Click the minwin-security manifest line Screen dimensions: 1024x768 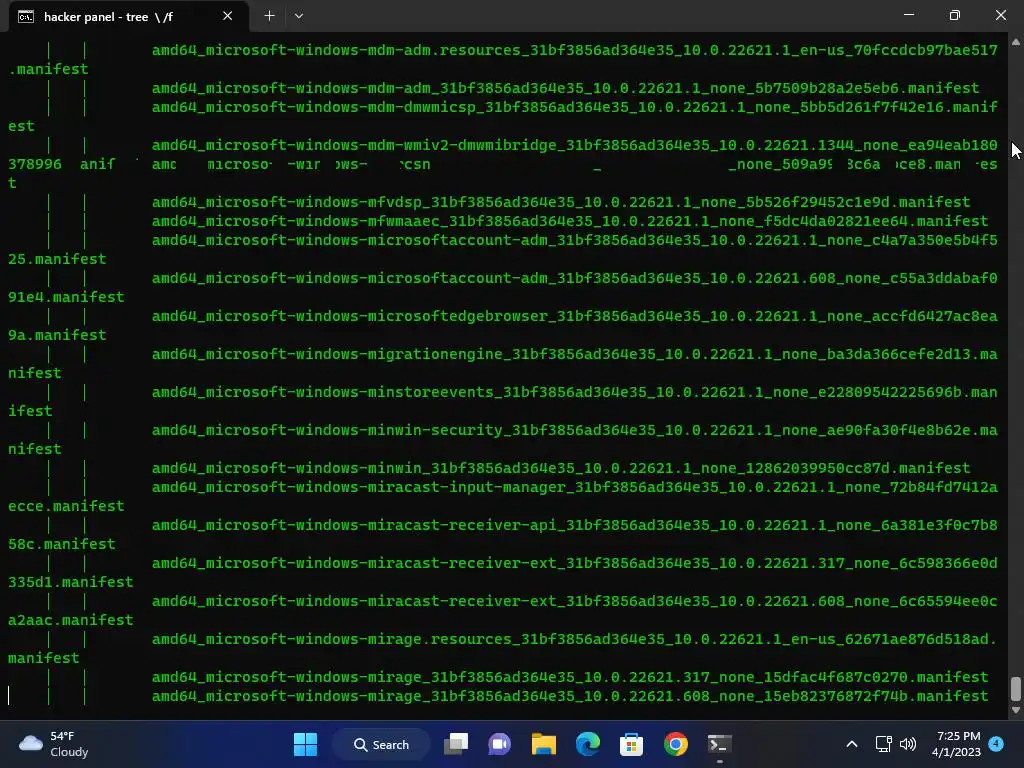pos(575,430)
